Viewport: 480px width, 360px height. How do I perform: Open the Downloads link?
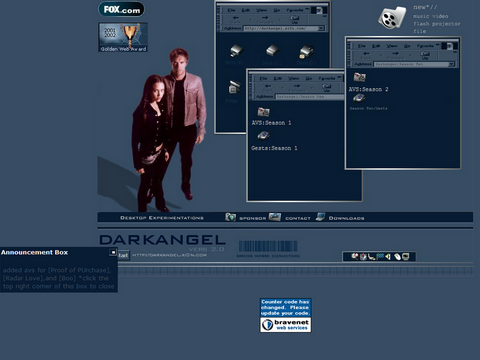pos(346,218)
